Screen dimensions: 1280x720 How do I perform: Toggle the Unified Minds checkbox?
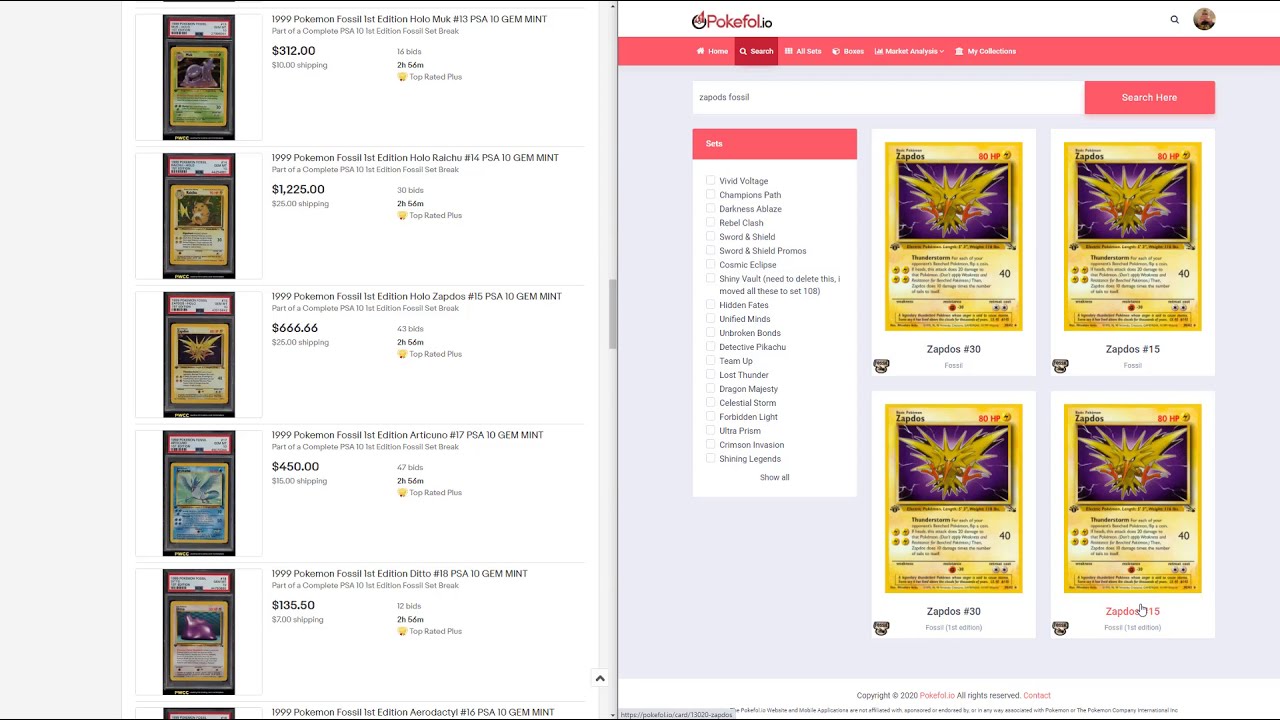click(x=711, y=319)
